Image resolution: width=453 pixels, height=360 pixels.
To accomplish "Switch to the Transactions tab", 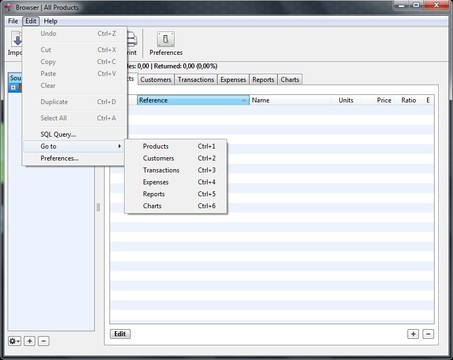I will pos(196,80).
